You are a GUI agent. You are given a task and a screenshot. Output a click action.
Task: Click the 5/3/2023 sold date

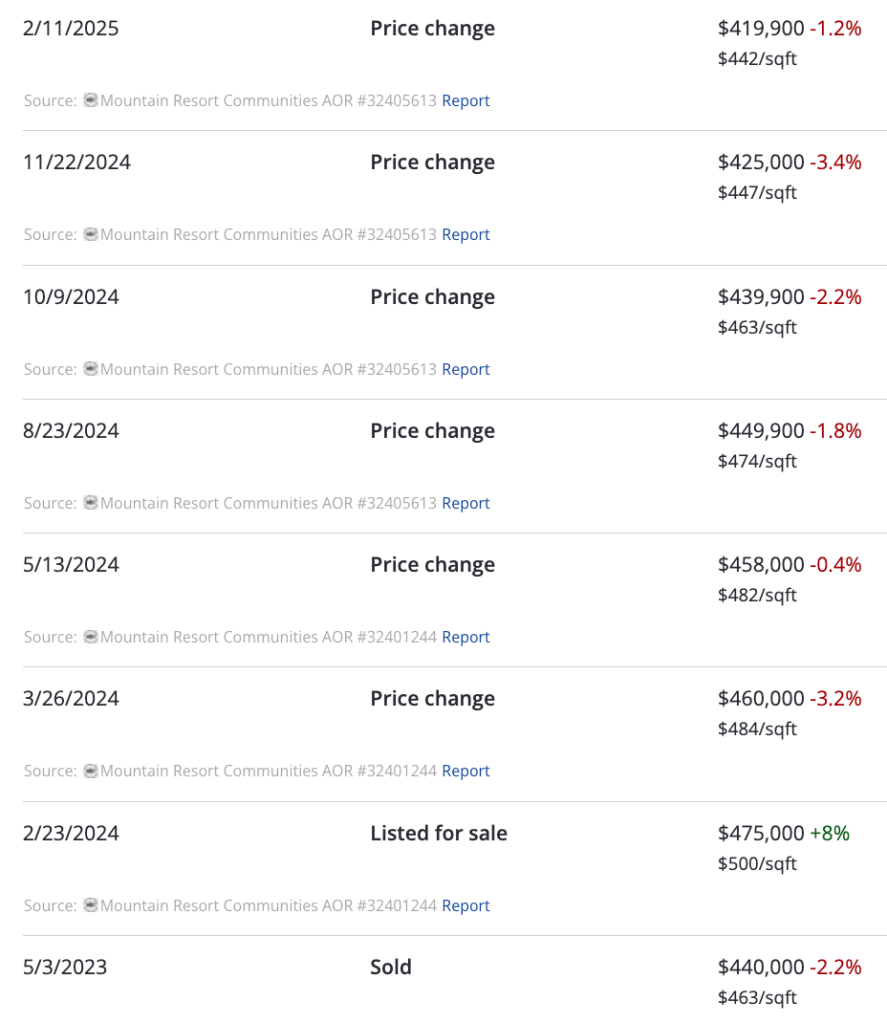coord(65,967)
